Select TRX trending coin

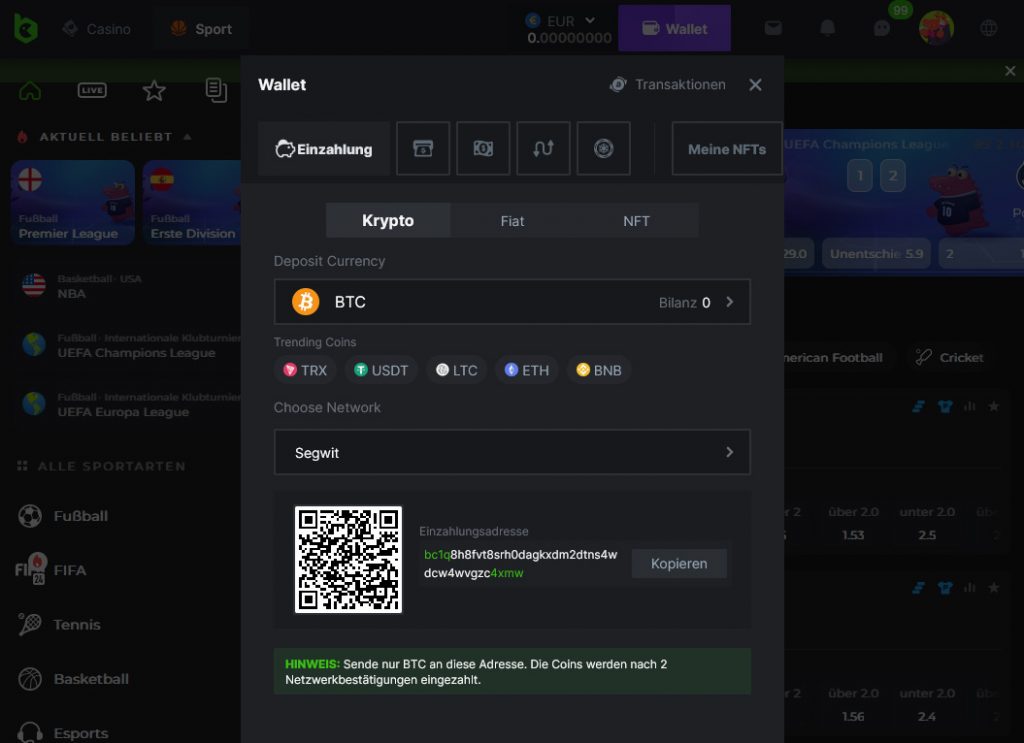[305, 370]
